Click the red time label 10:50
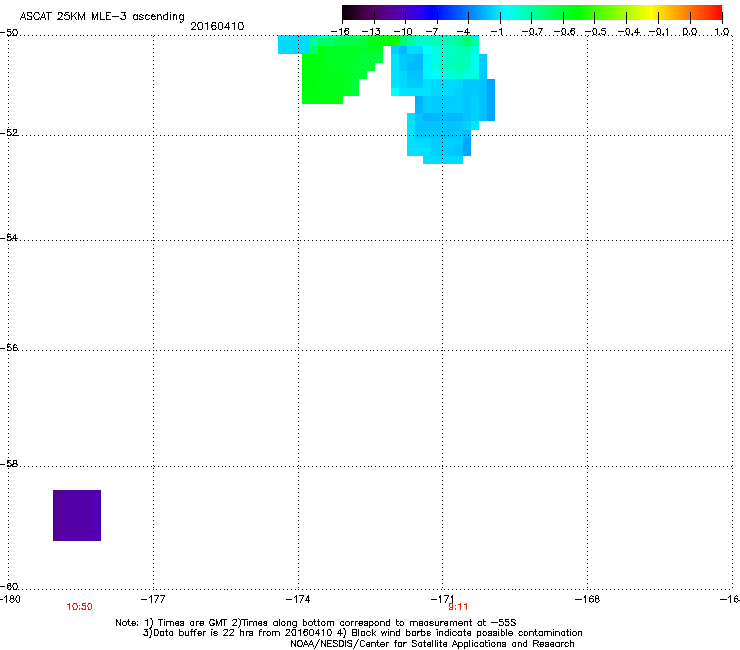The image size is (740, 650). [x=79, y=607]
